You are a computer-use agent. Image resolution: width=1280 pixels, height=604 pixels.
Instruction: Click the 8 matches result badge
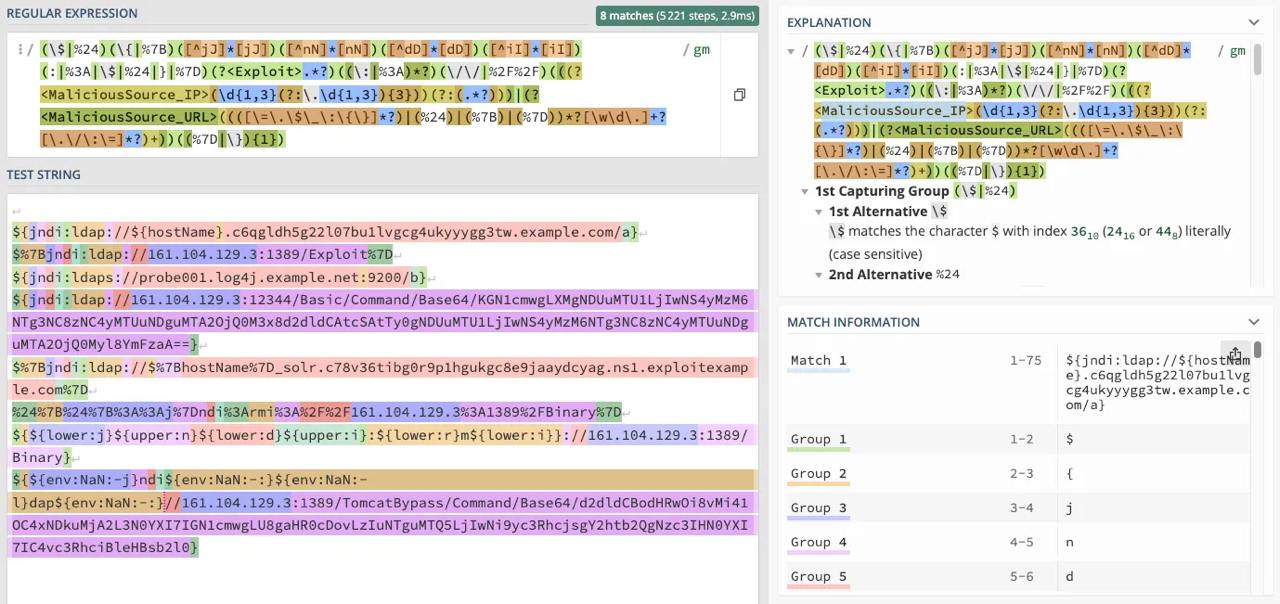coord(677,16)
